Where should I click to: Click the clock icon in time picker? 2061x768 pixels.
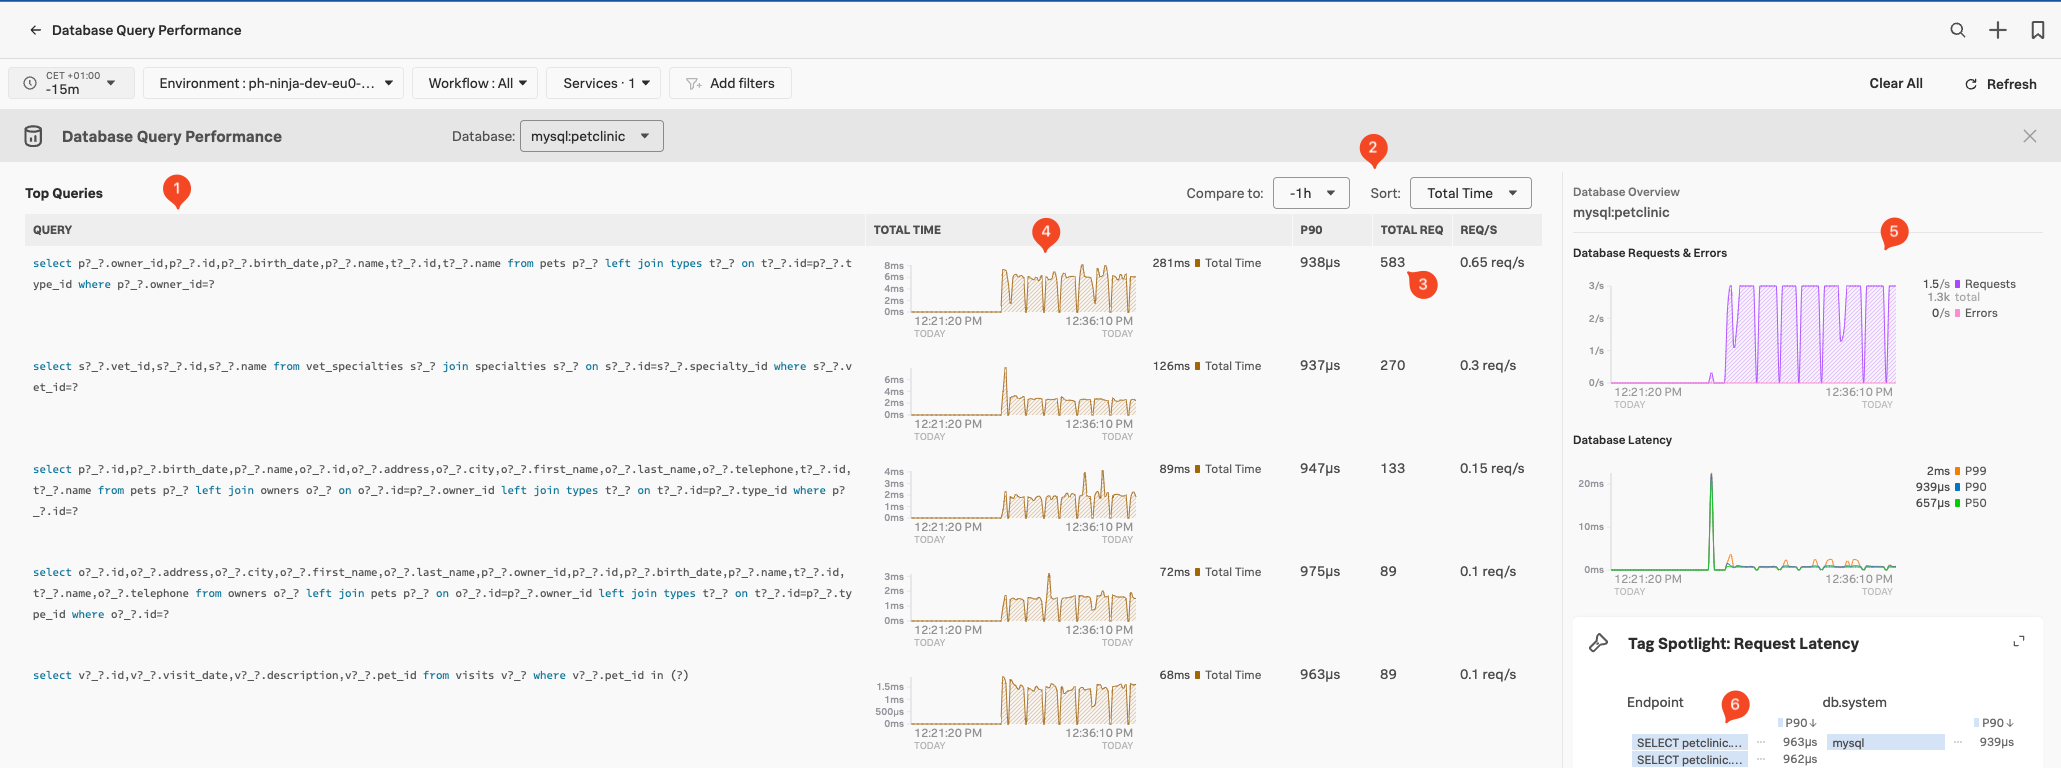tap(30, 83)
